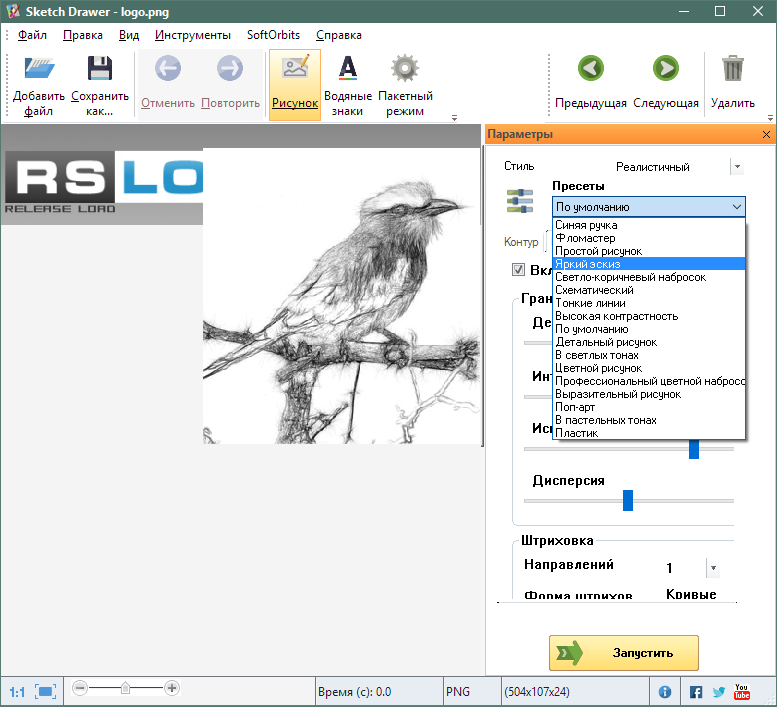Toggle the checkbox below Контур label
This screenshot has width=777, height=707.
[x=518, y=269]
